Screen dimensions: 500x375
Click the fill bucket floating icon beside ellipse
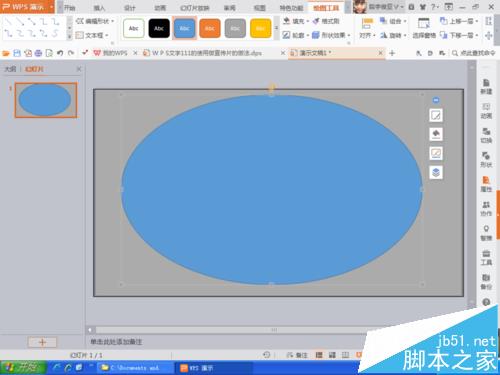[x=436, y=134]
